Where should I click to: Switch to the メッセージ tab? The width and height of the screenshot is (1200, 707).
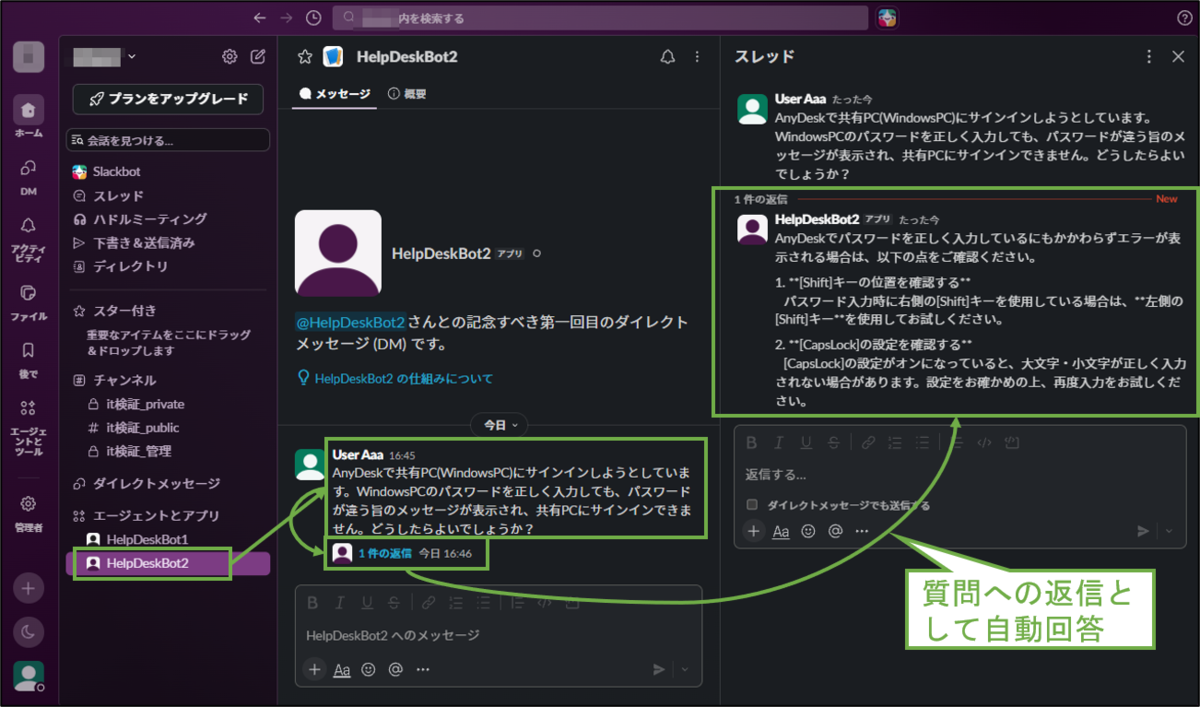point(335,94)
